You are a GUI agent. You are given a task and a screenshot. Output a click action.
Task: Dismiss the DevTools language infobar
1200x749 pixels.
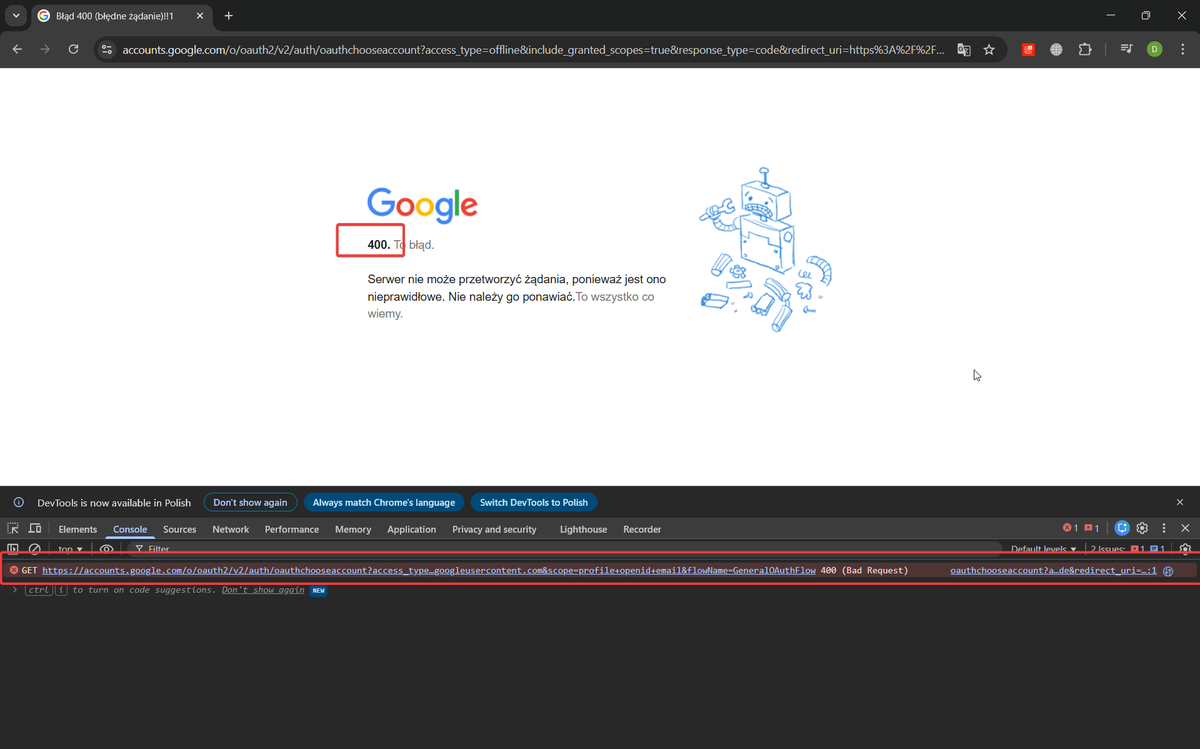[x=1180, y=502]
